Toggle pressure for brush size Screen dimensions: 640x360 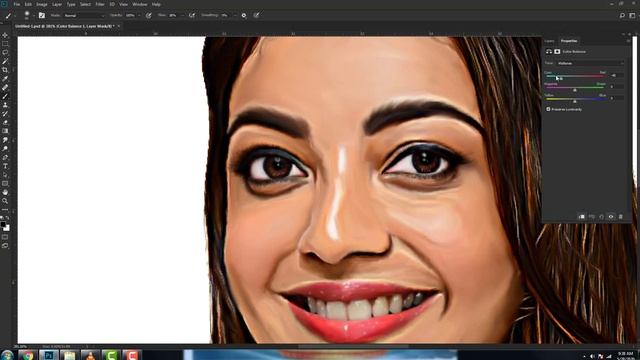(256, 16)
